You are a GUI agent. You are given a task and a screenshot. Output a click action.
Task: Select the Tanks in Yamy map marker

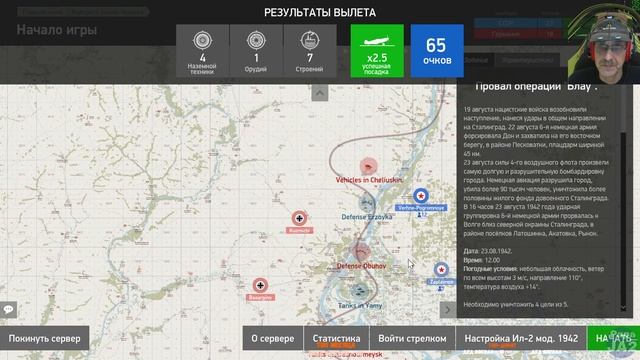(360, 291)
